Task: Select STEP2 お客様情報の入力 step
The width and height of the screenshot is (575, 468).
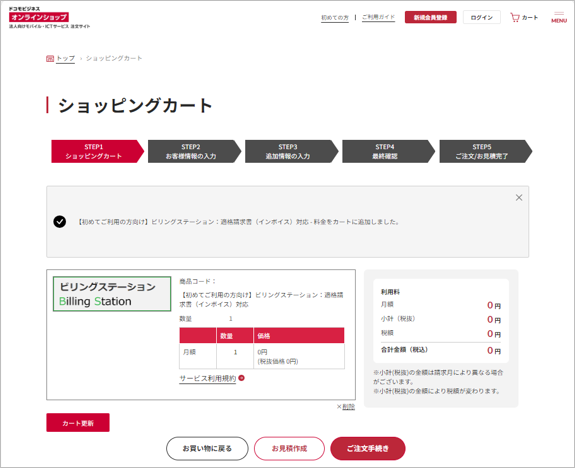Action: coord(194,151)
